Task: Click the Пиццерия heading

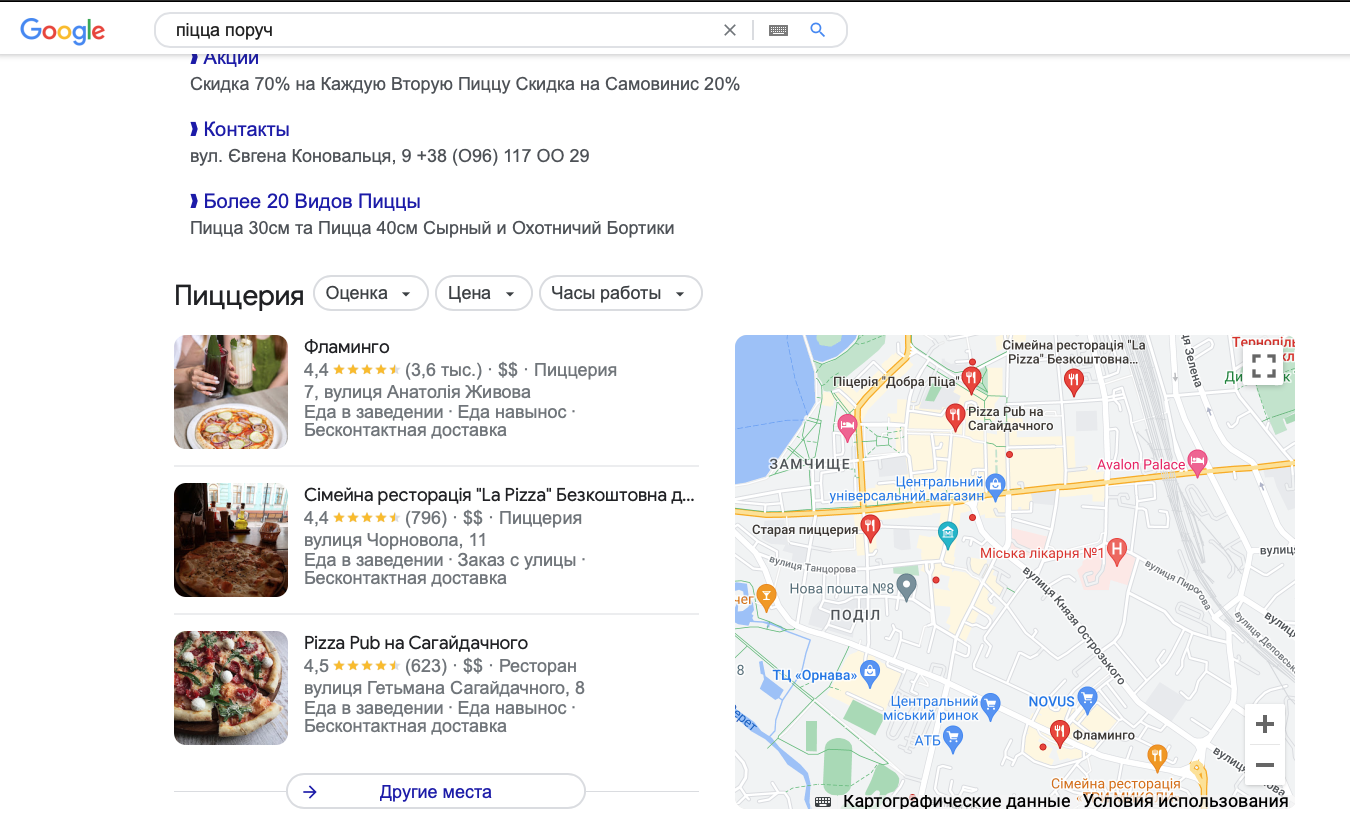Action: point(239,295)
